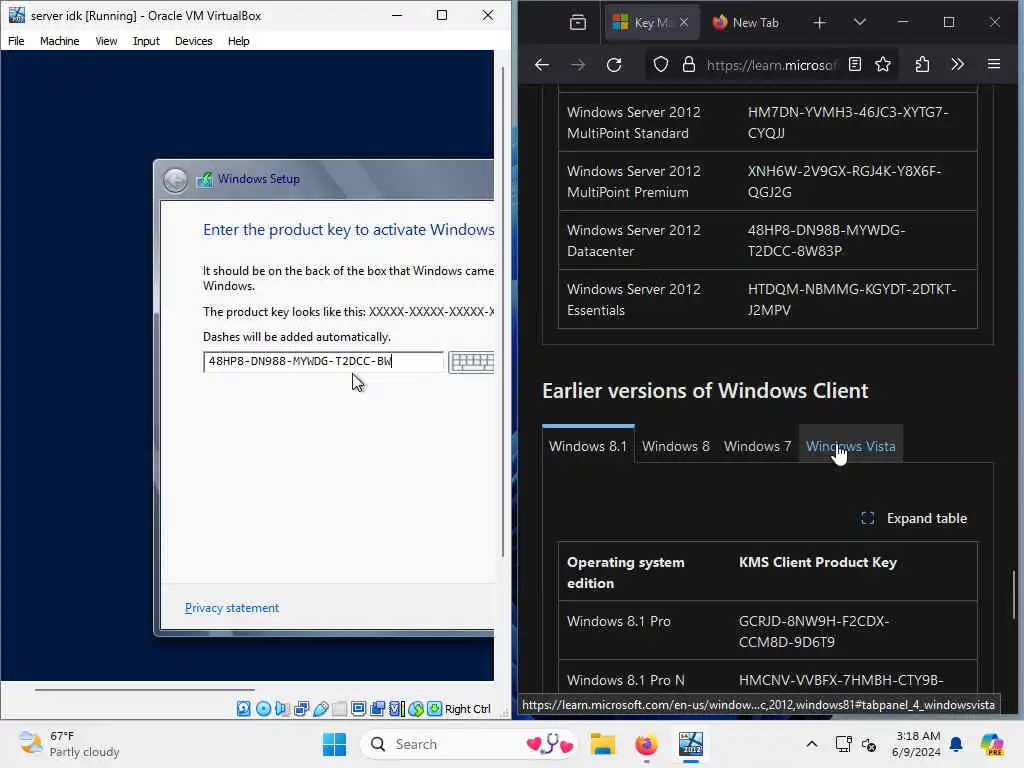This screenshot has width=1024, height=768.
Task: Open the View menu in VirtualBox
Action: pos(106,41)
